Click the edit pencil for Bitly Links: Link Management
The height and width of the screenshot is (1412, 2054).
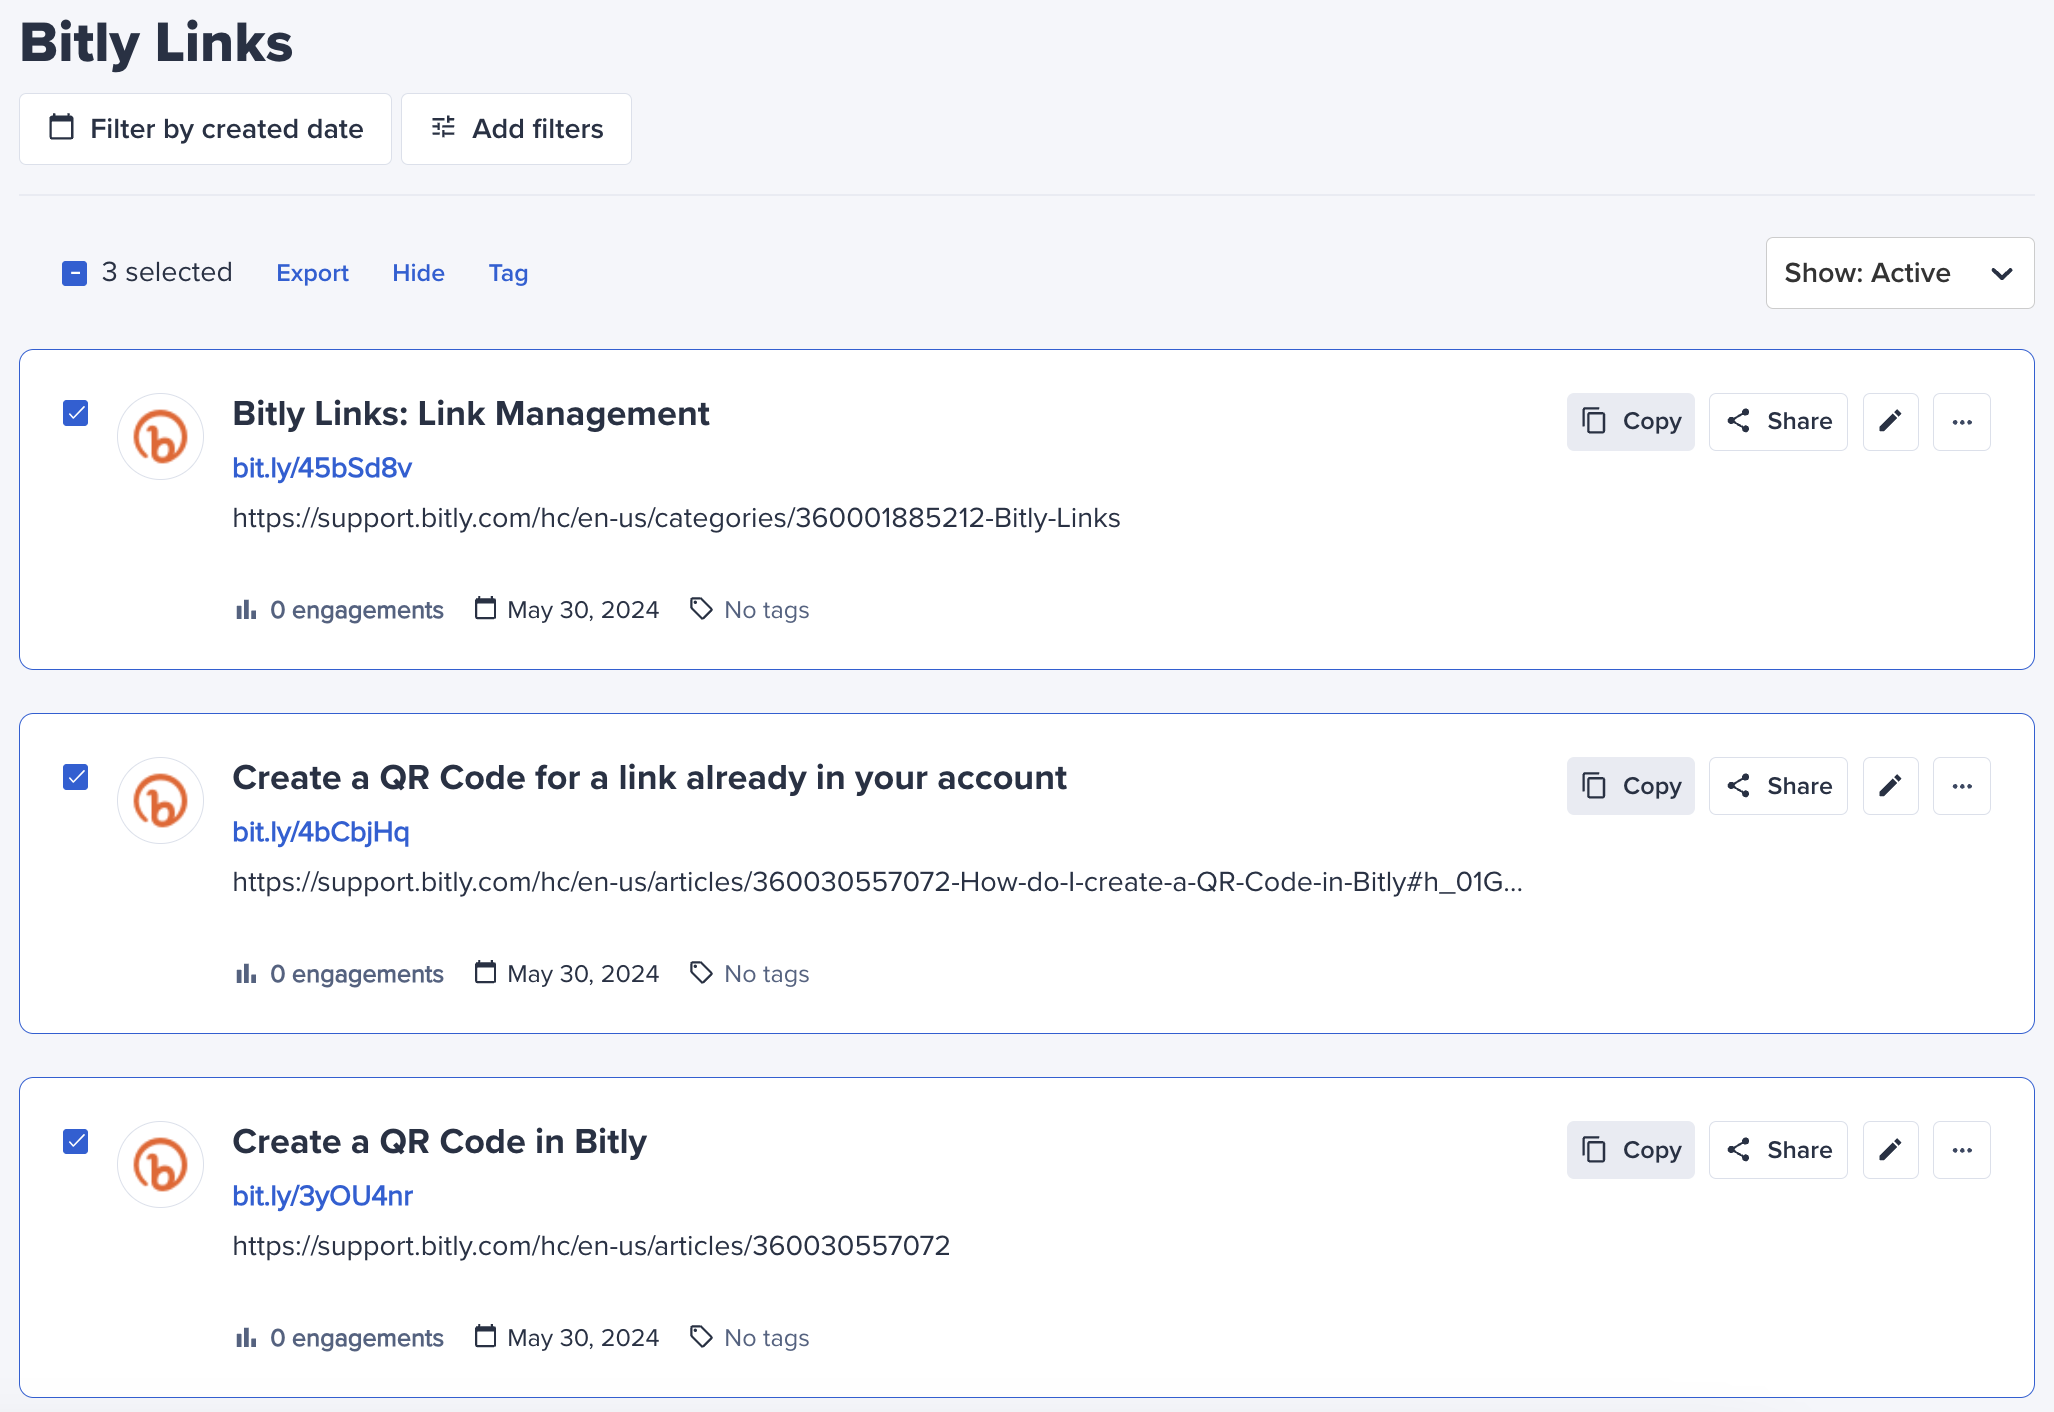point(1890,422)
